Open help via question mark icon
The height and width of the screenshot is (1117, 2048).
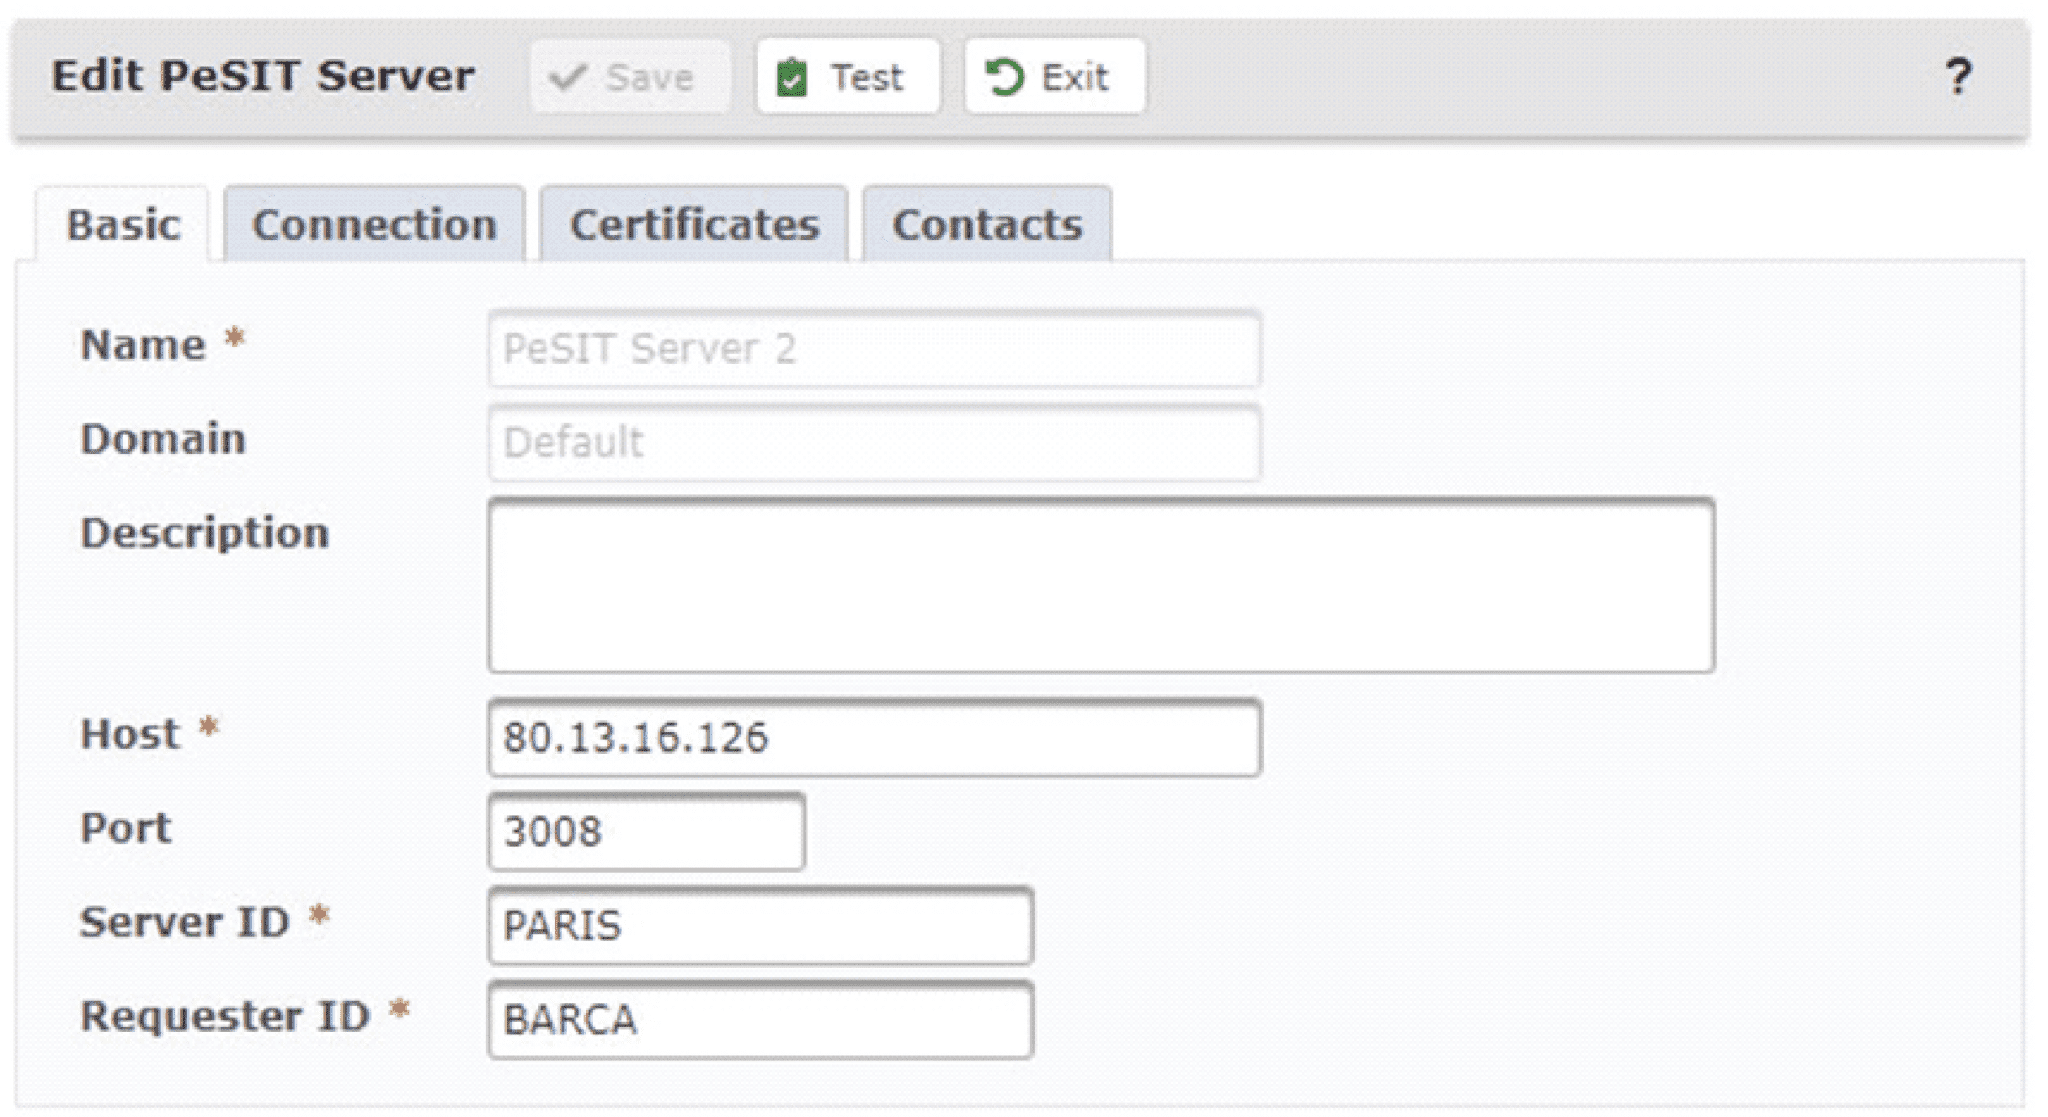click(x=1958, y=77)
